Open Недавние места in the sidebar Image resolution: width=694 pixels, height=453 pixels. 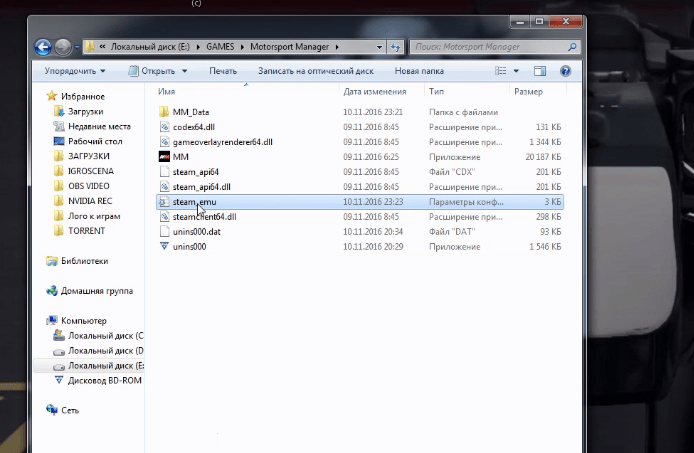(99, 127)
